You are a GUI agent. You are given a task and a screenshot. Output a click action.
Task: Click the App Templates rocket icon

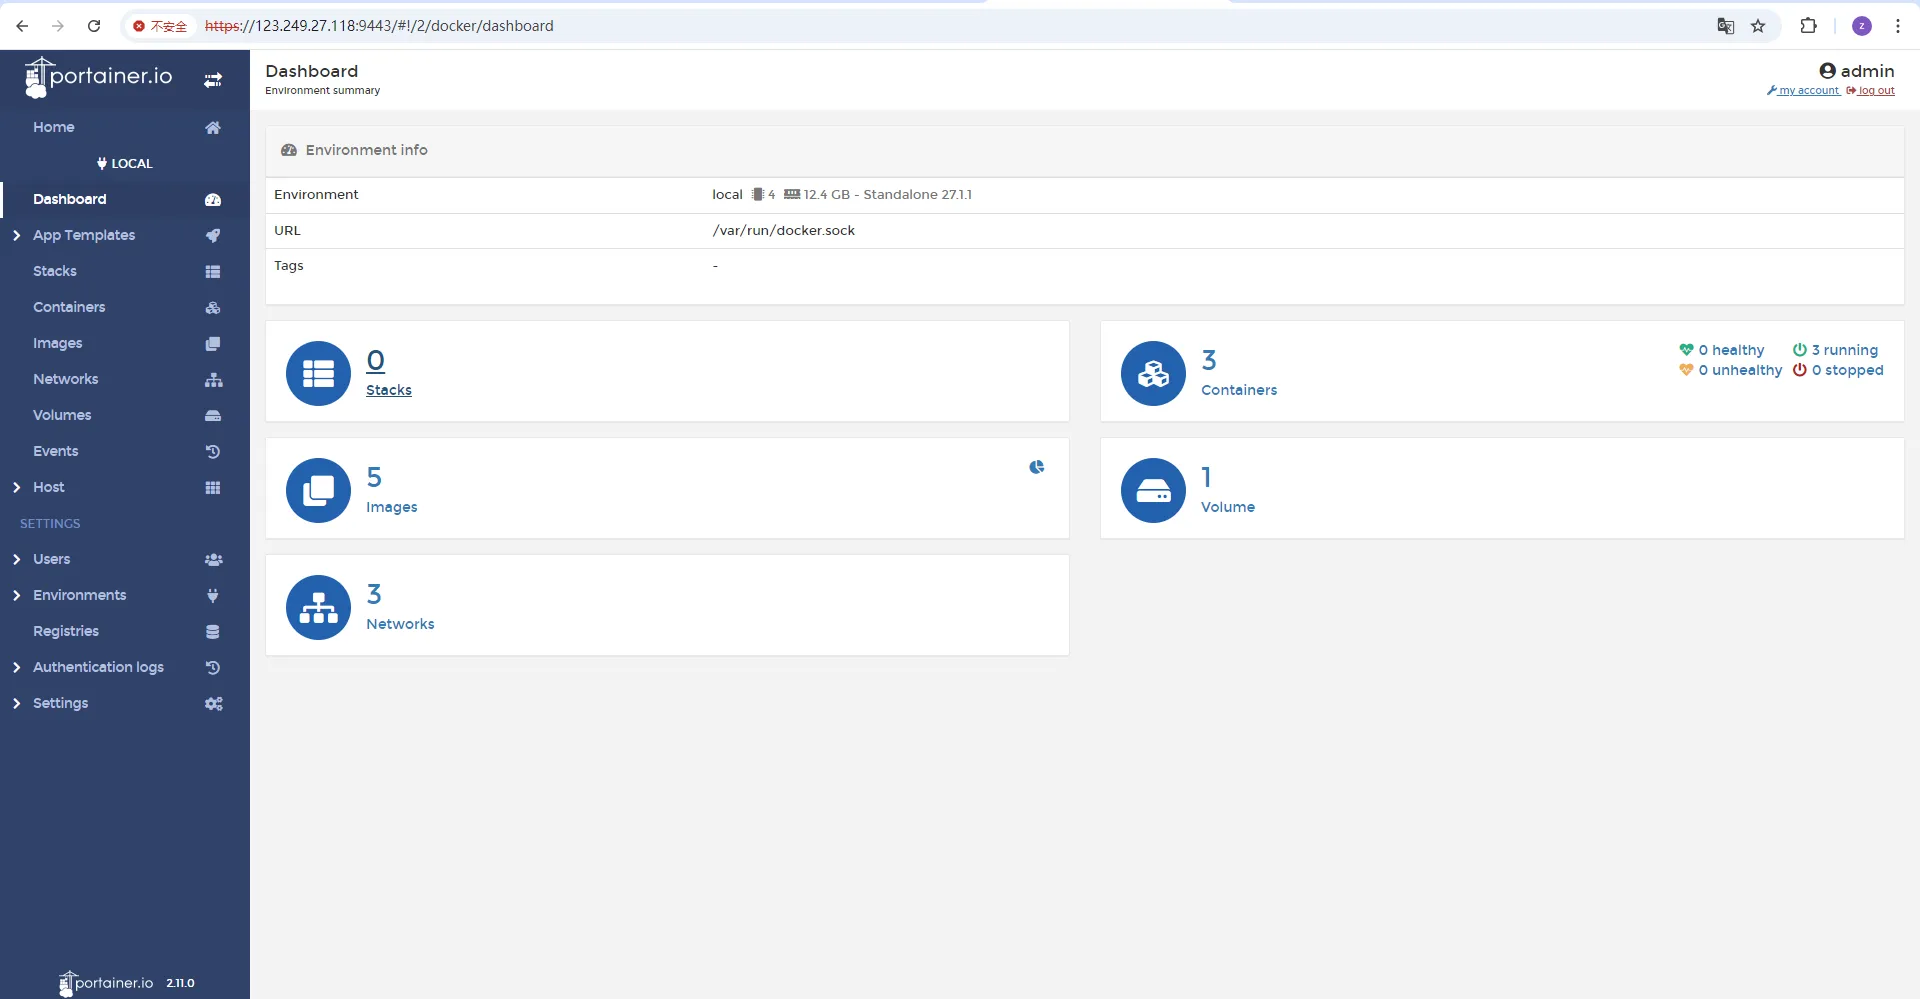pos(213,236)
